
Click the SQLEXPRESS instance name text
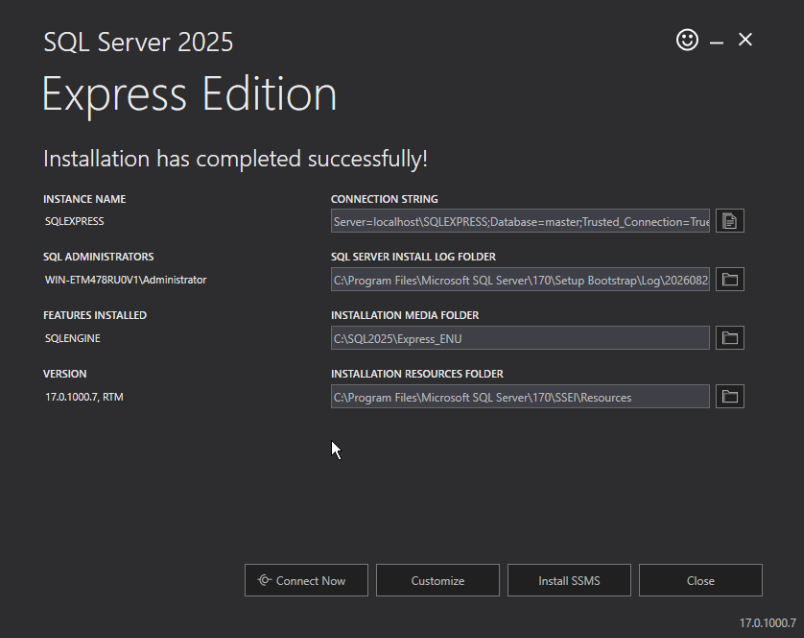point(74,221)
